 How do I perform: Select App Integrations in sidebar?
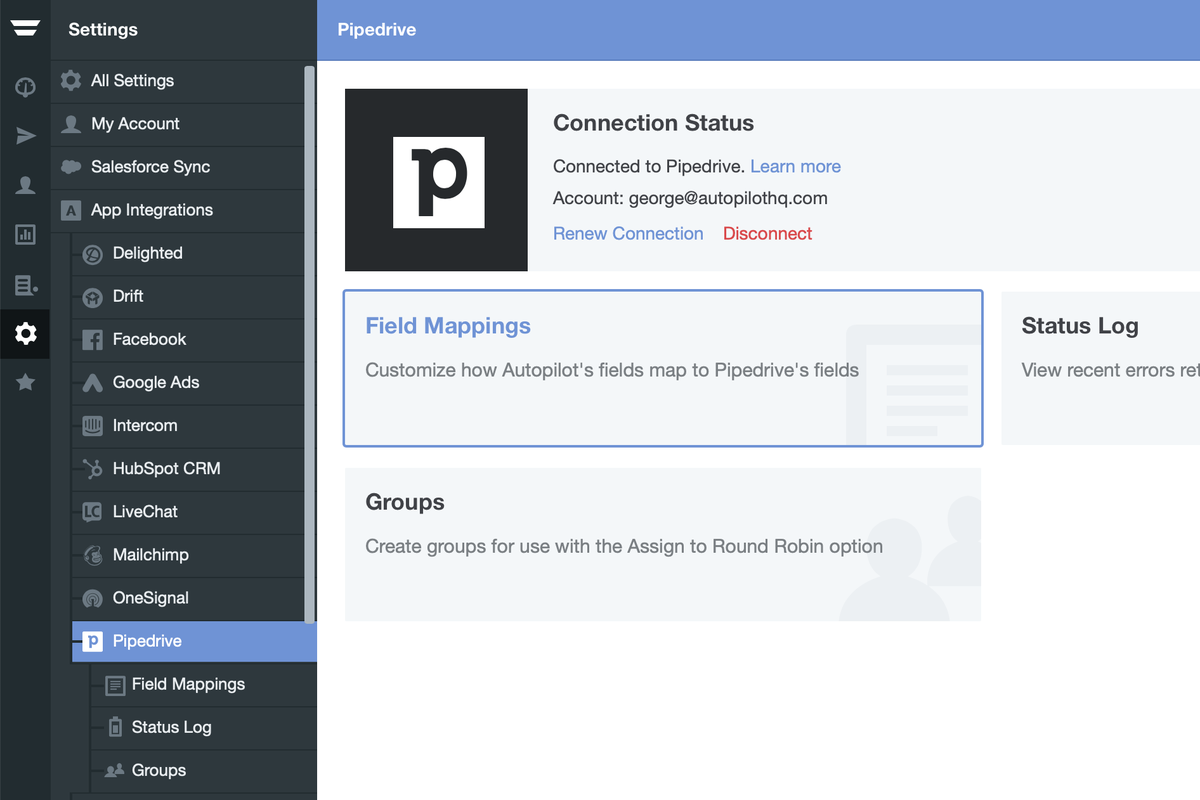point(178,210)
